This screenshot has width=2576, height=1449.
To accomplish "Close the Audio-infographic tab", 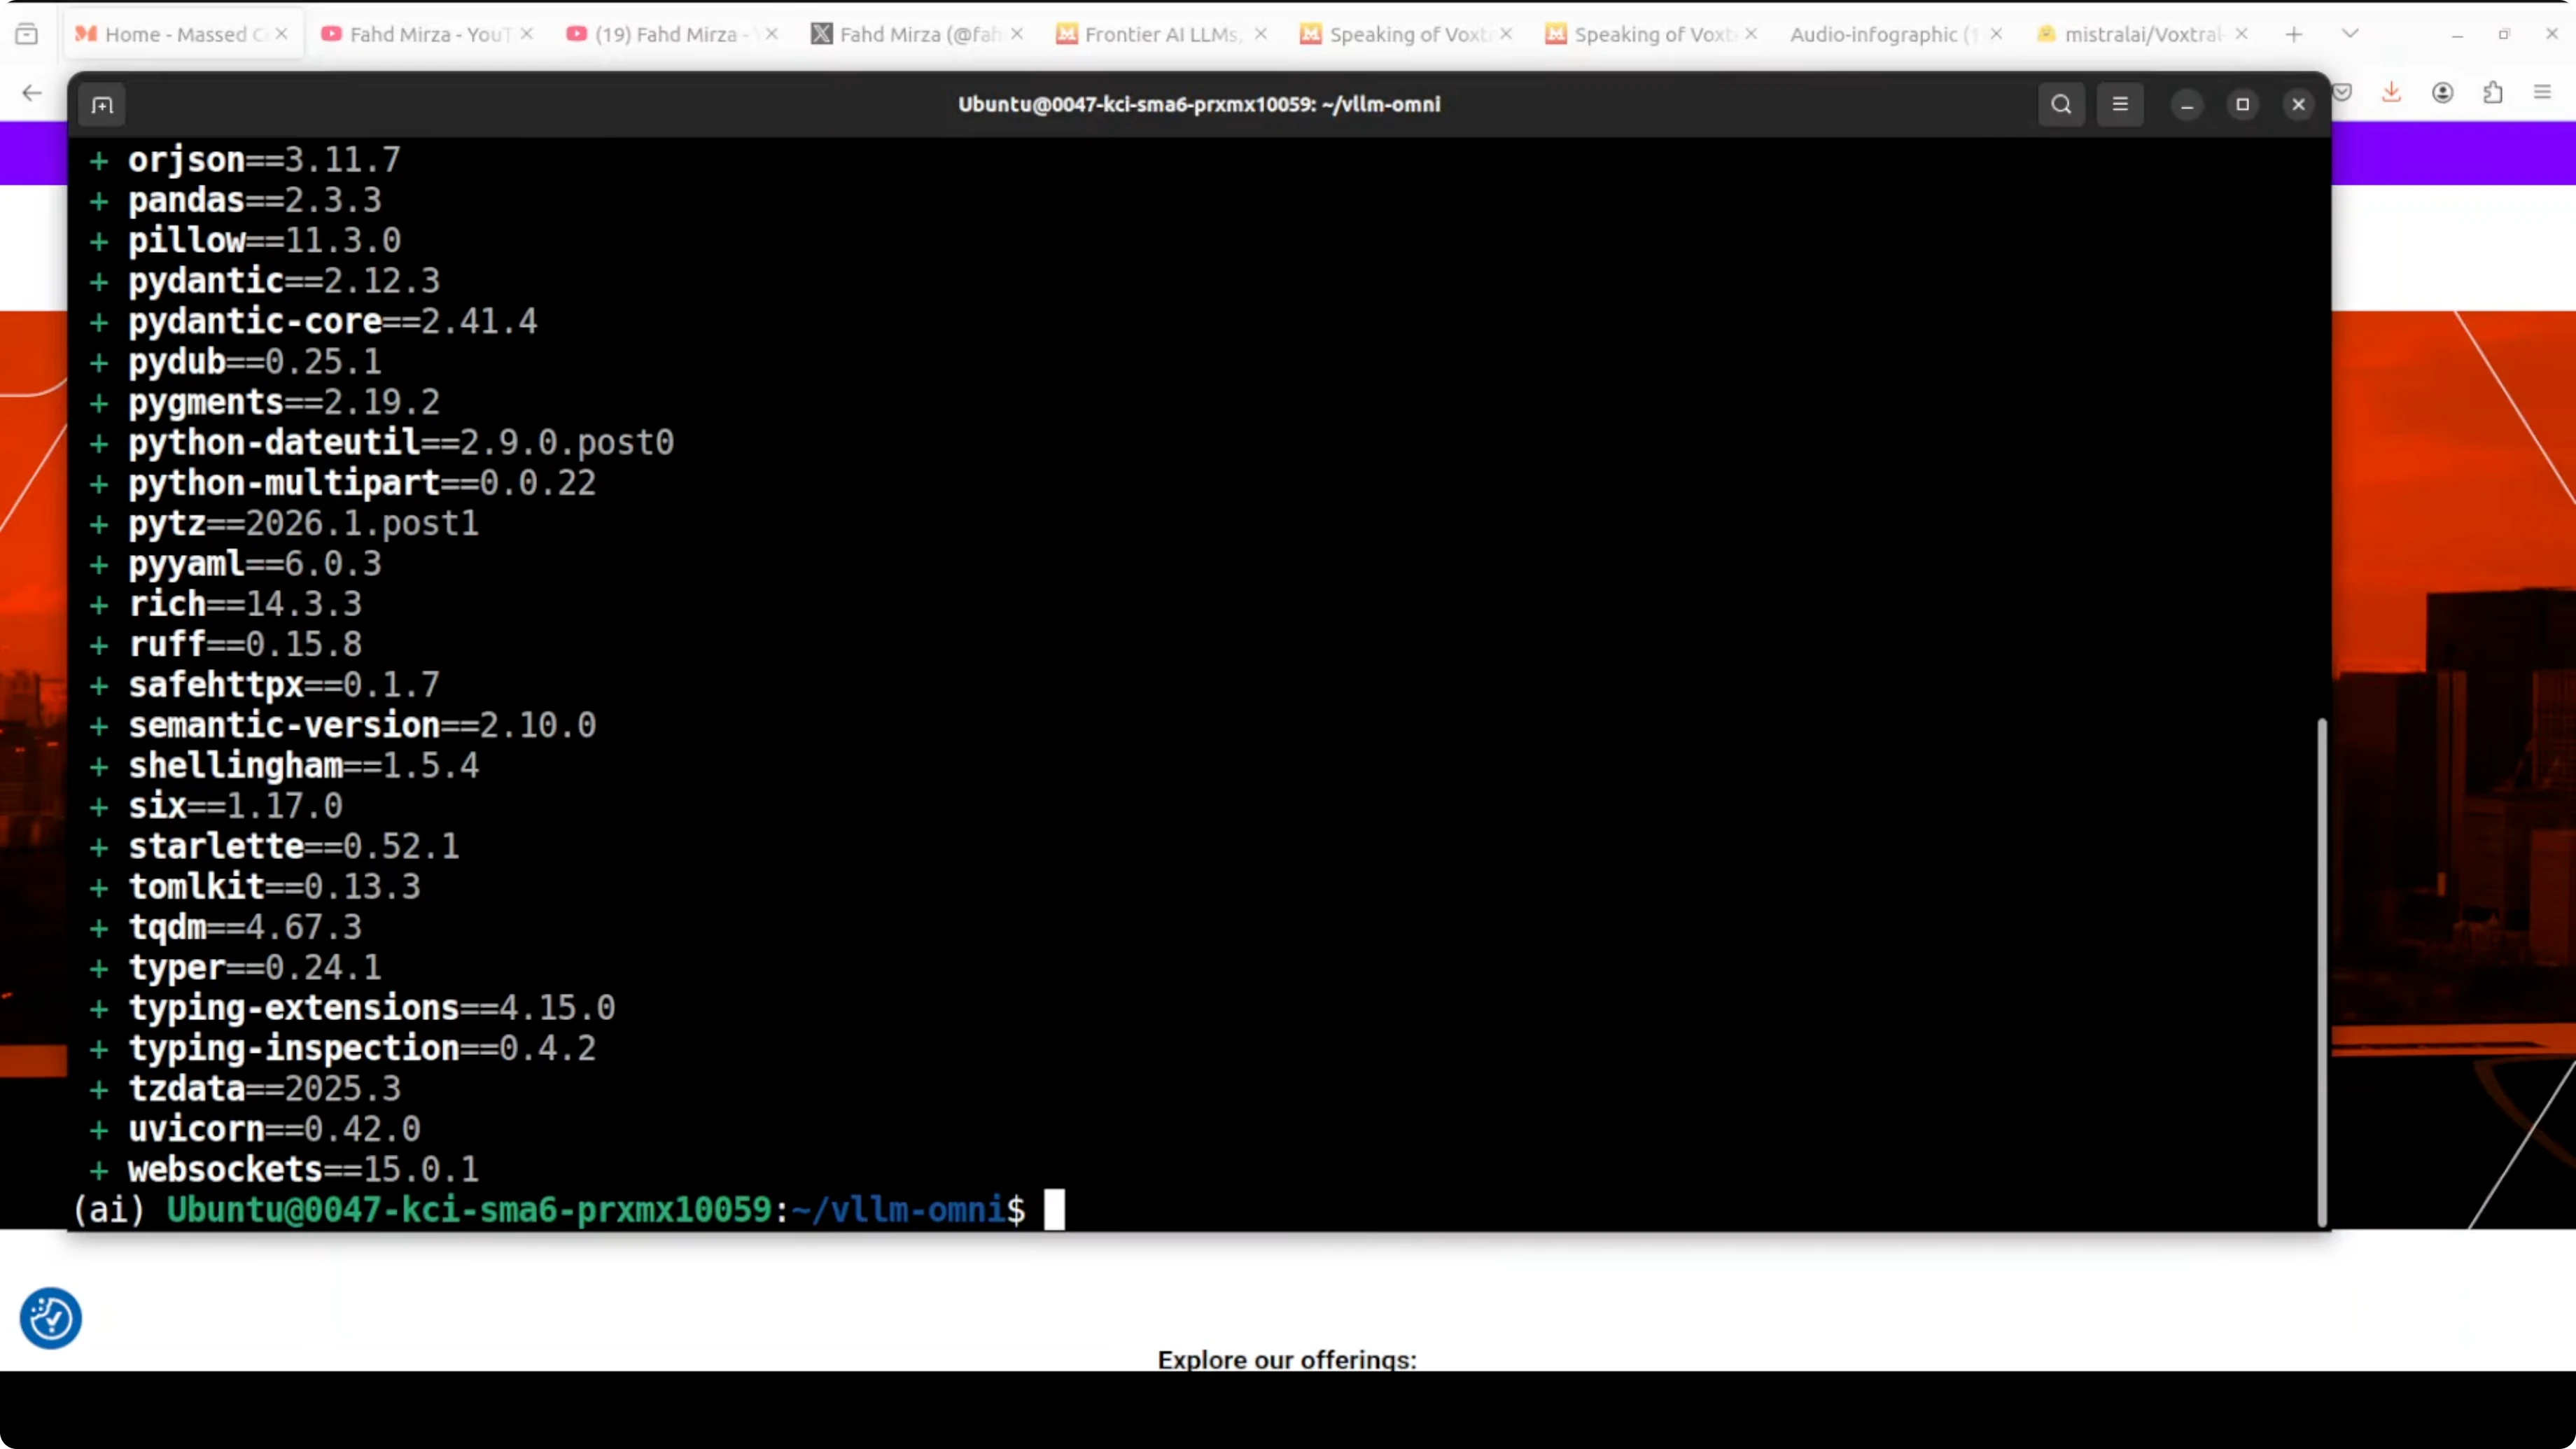I will [x=1996, y=34].
